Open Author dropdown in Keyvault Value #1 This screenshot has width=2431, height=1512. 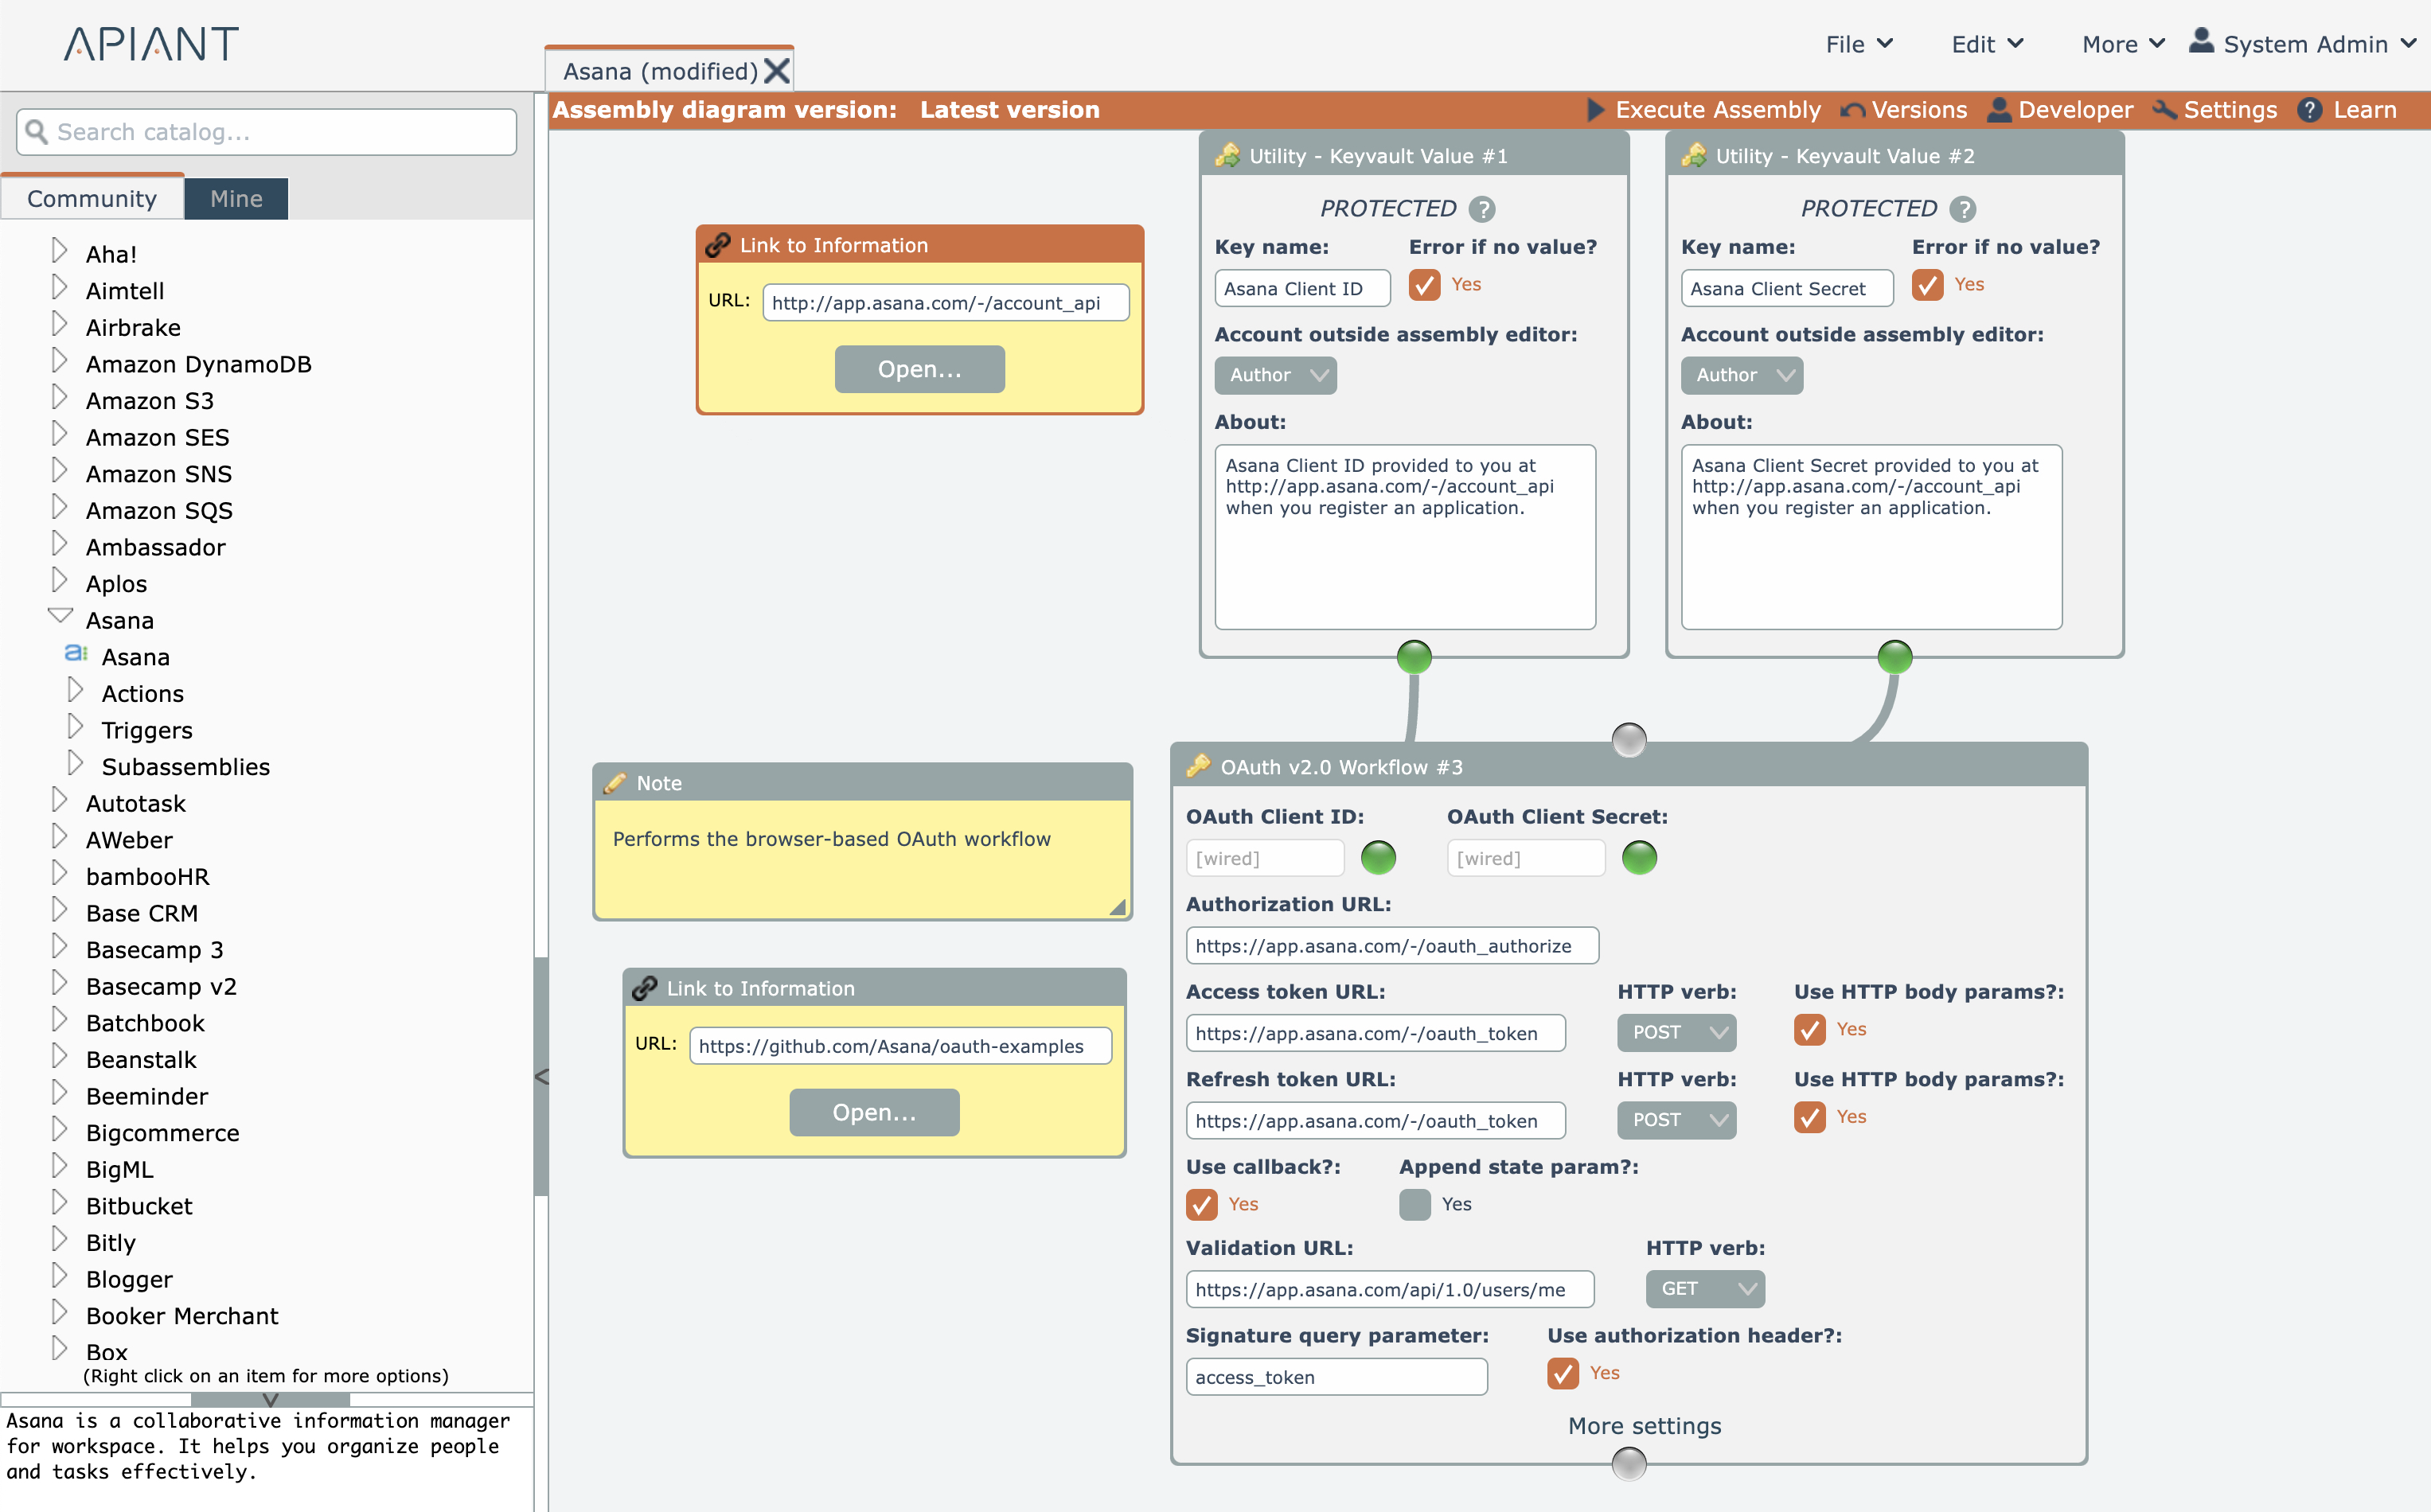coord(1276,375)
